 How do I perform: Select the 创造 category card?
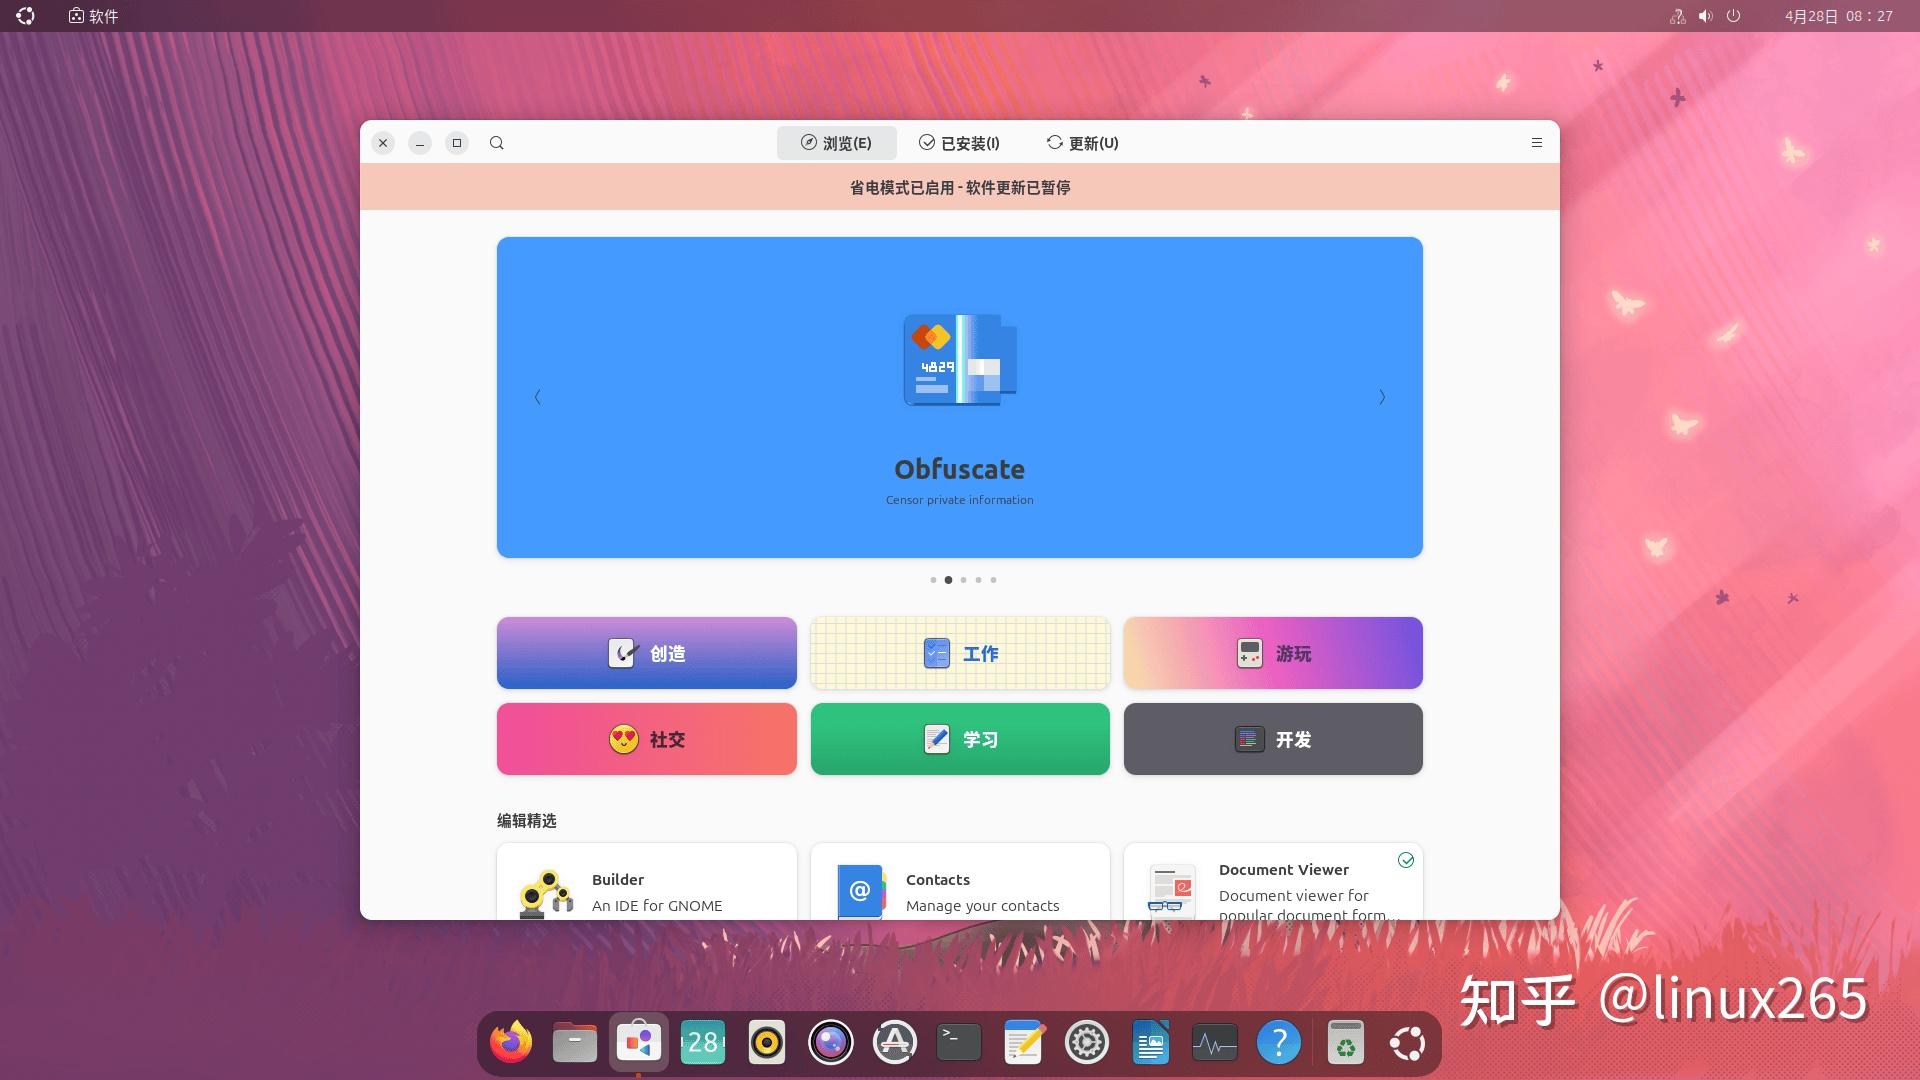tap(646, 653)
